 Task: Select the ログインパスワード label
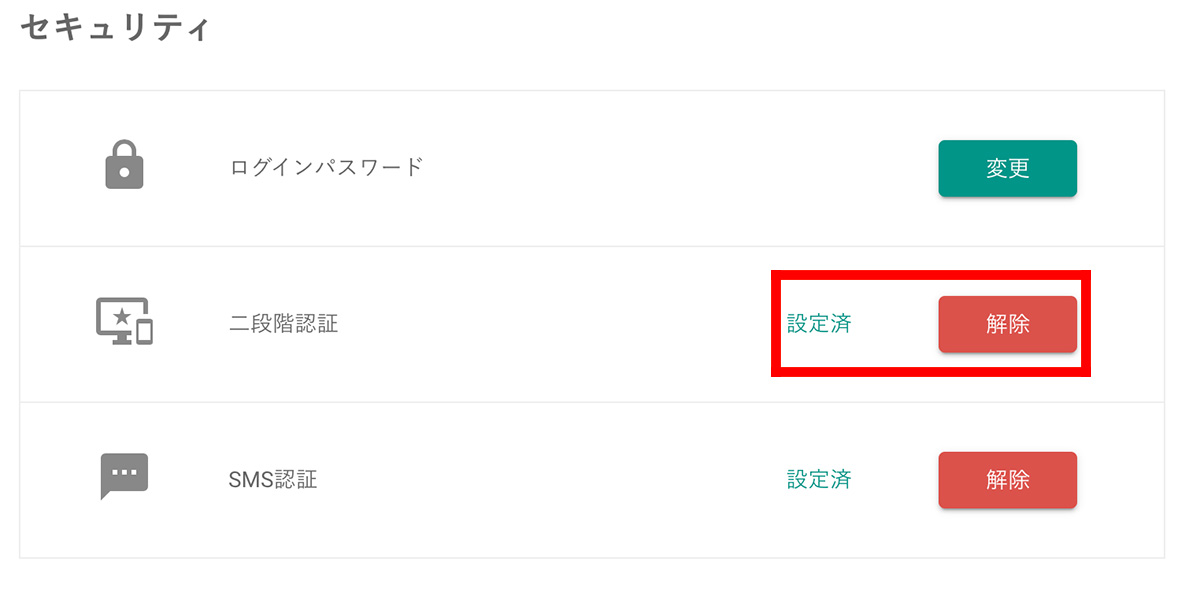pyautogui.click(x=327, y=167)
